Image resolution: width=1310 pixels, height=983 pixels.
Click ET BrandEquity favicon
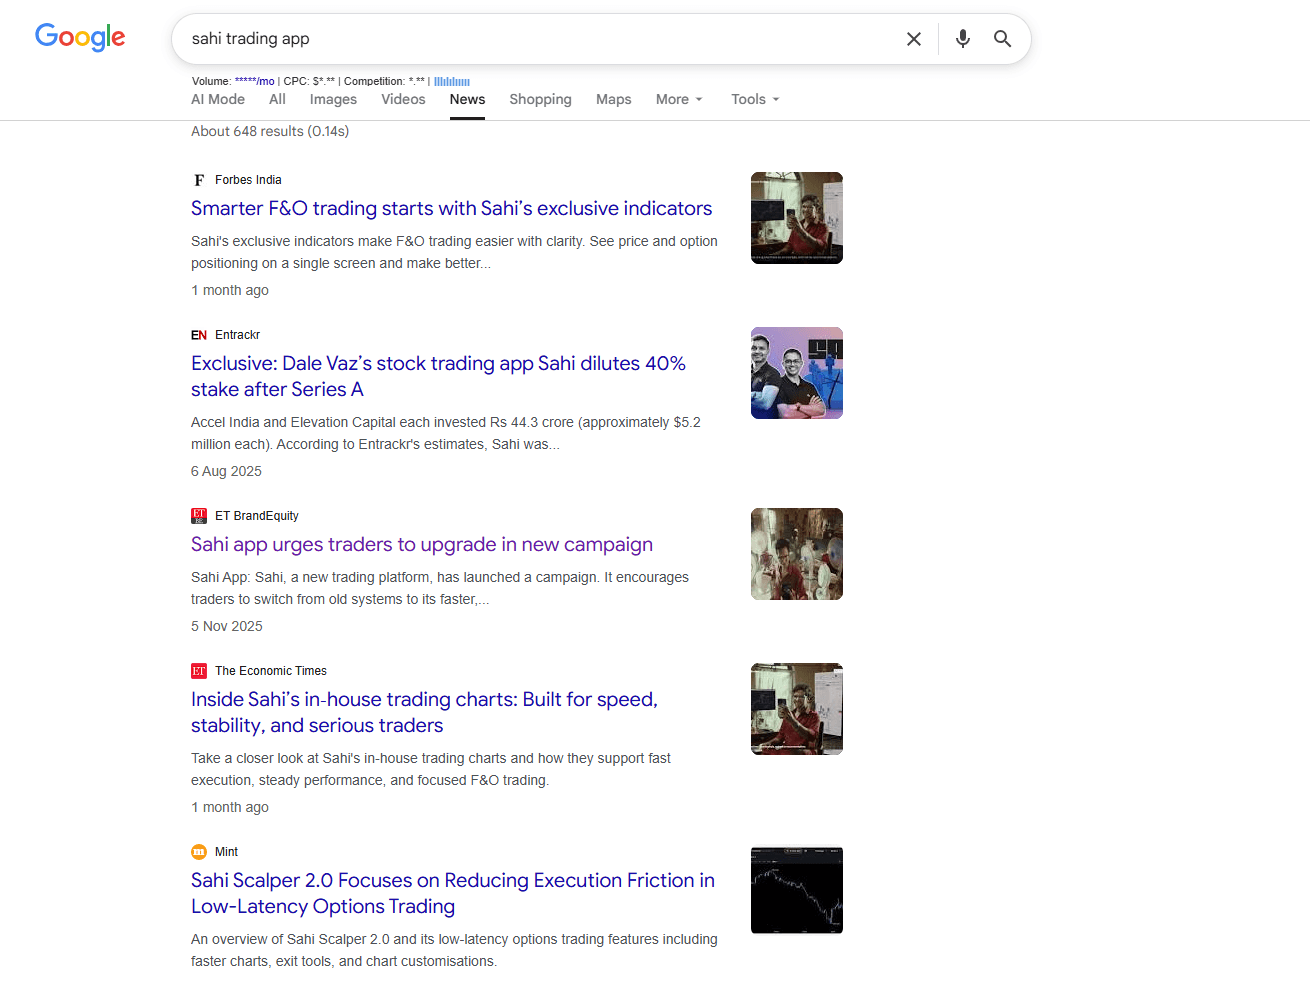coord(199,516)
